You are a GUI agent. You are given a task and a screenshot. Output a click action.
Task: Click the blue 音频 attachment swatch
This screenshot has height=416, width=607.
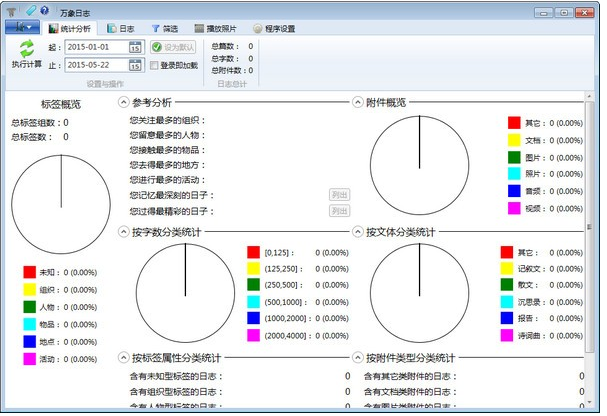[x=514, y=191]
